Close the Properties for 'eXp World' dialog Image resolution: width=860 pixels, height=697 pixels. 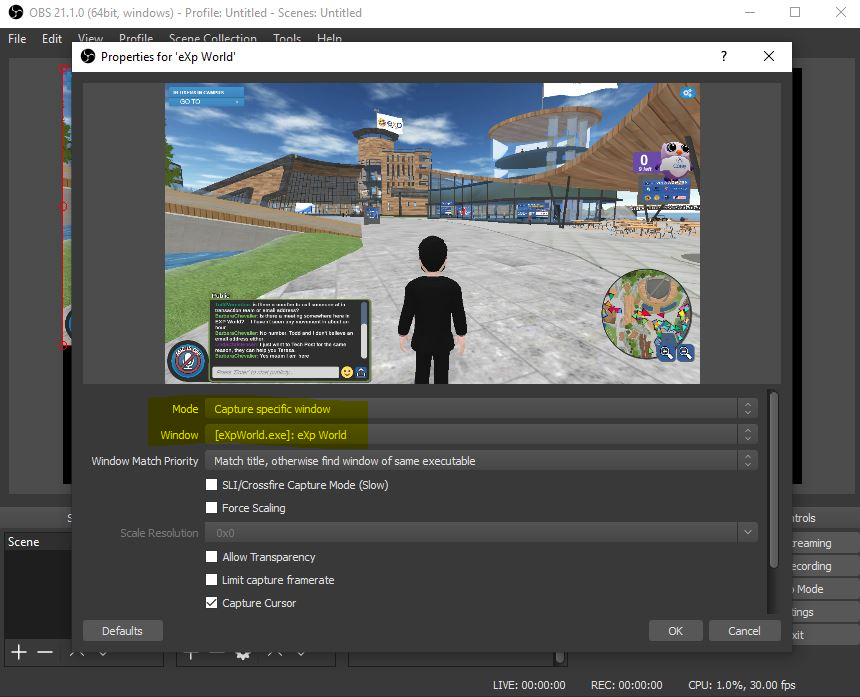pos(769,56)
